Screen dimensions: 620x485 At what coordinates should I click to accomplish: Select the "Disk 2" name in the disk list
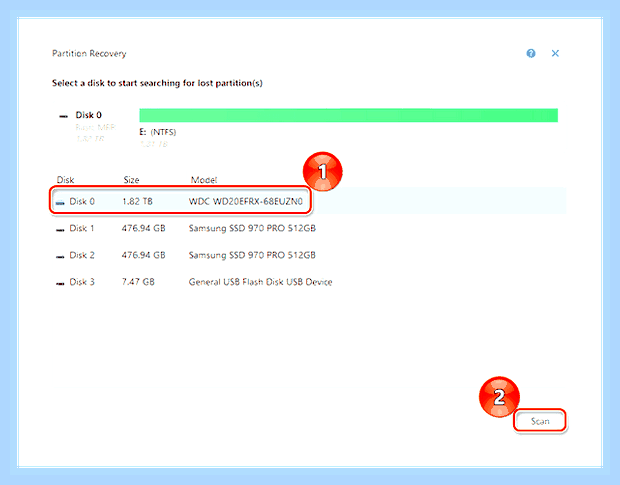(x=82, y=255)
